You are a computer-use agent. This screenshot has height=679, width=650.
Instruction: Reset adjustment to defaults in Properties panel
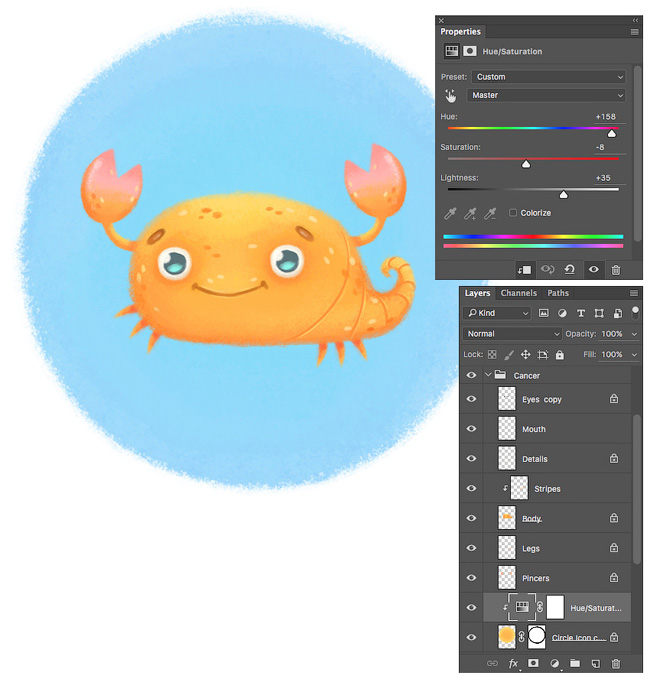pos(571,269)
